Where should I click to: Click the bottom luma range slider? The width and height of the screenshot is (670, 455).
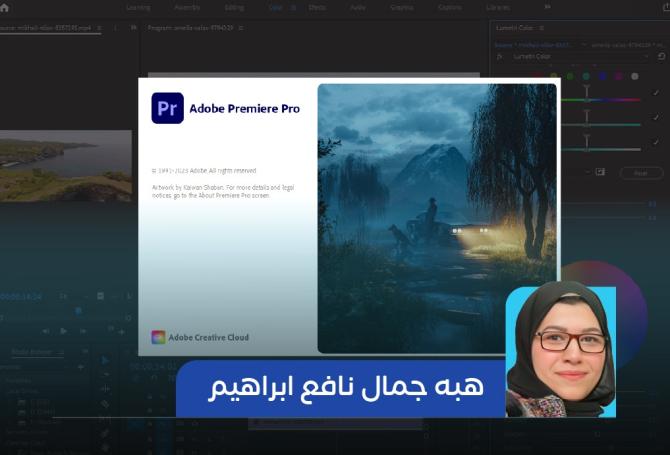pos(601,149)
